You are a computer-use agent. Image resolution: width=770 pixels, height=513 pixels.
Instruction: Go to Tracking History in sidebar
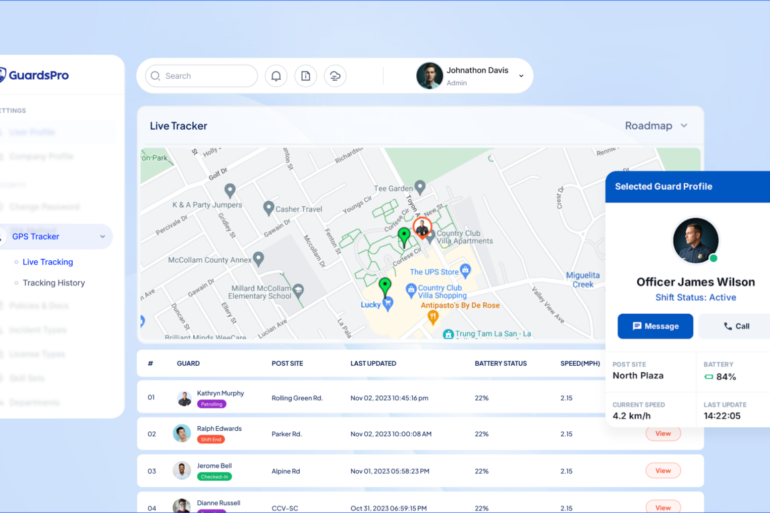54,283
